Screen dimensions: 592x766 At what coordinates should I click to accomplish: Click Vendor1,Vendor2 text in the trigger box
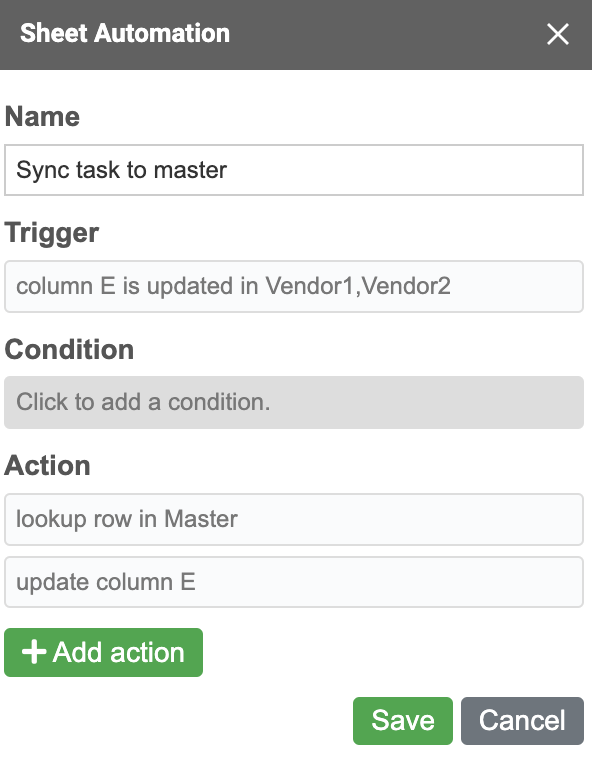[358, 286]
